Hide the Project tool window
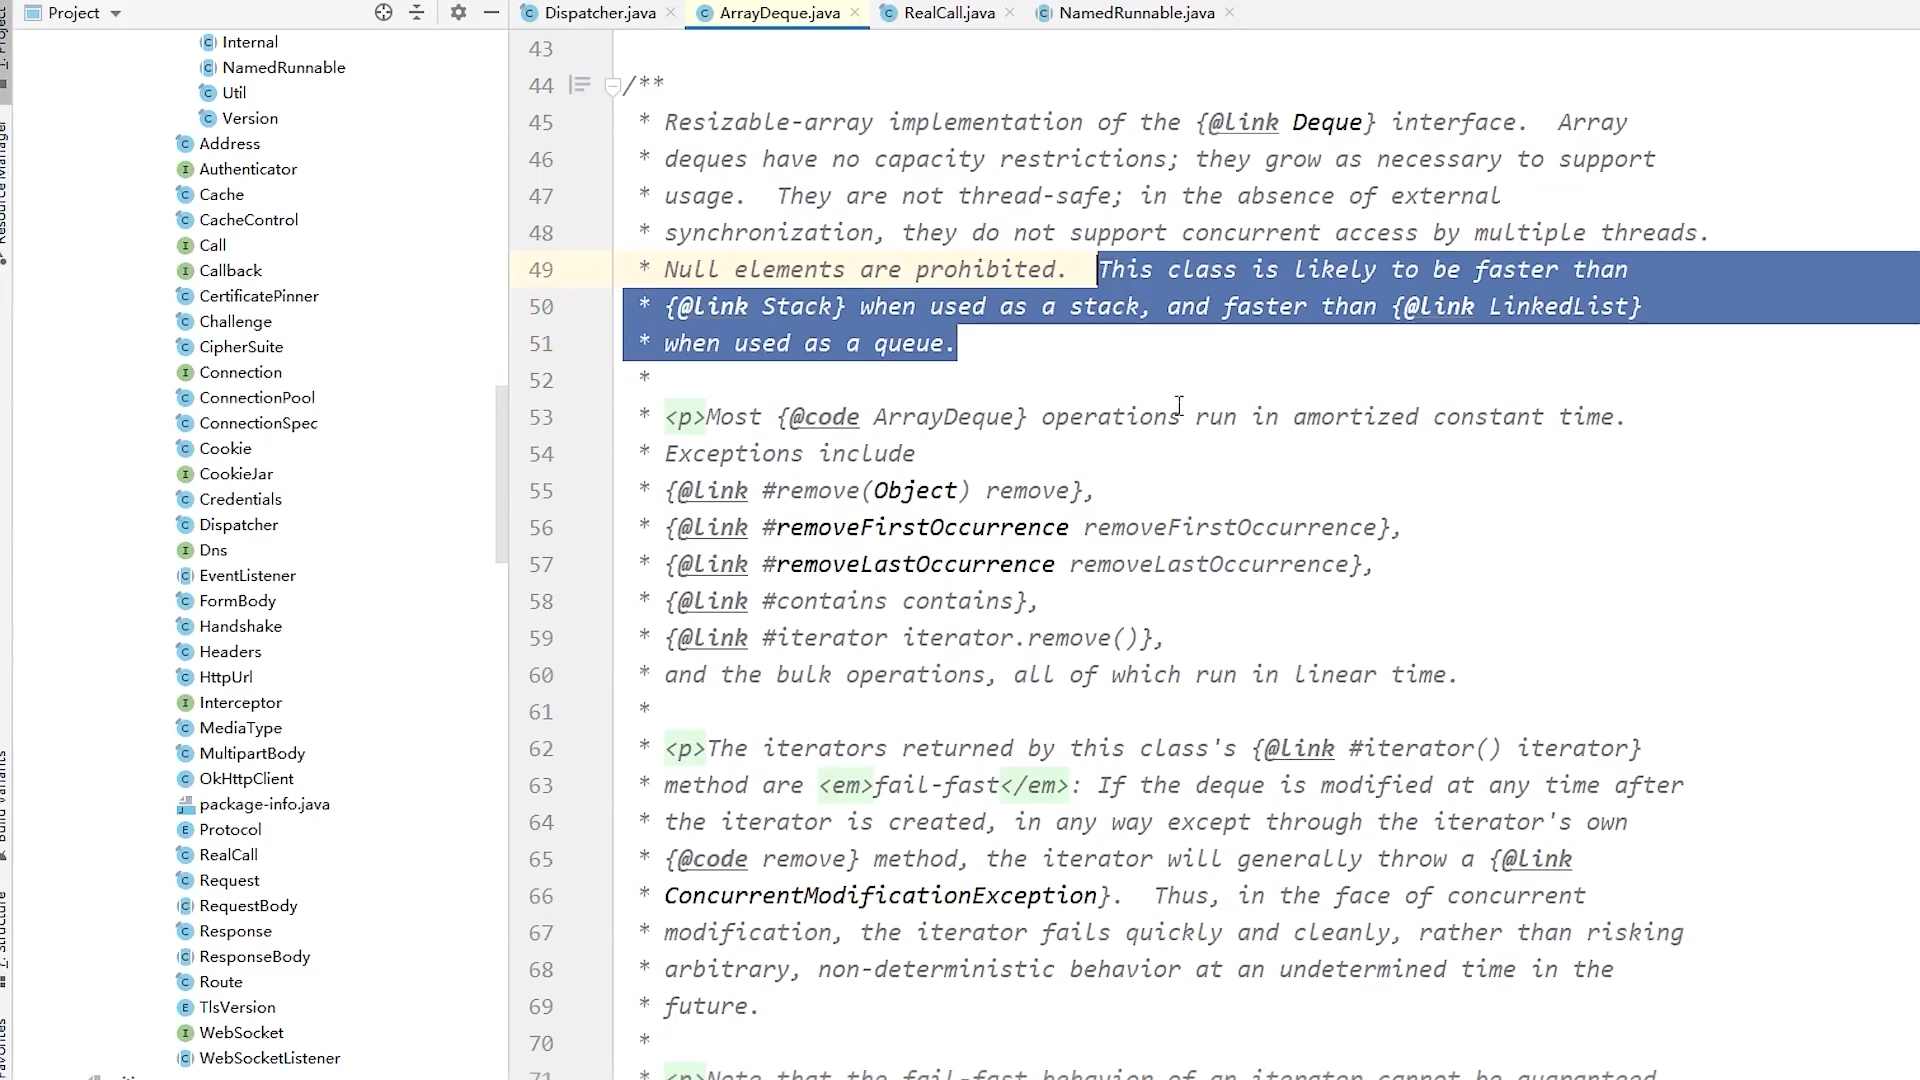1920x1080 pixels. (x=491, y=13)
